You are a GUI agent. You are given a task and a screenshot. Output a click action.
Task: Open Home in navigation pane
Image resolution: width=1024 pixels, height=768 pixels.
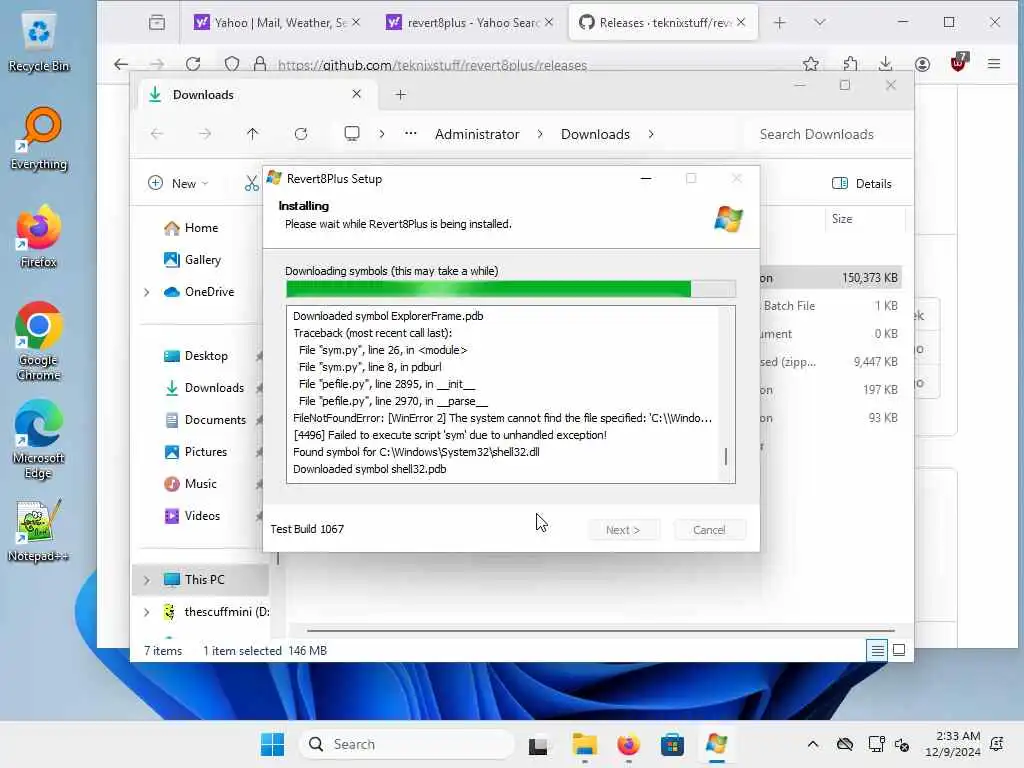[x=201, y=228]
